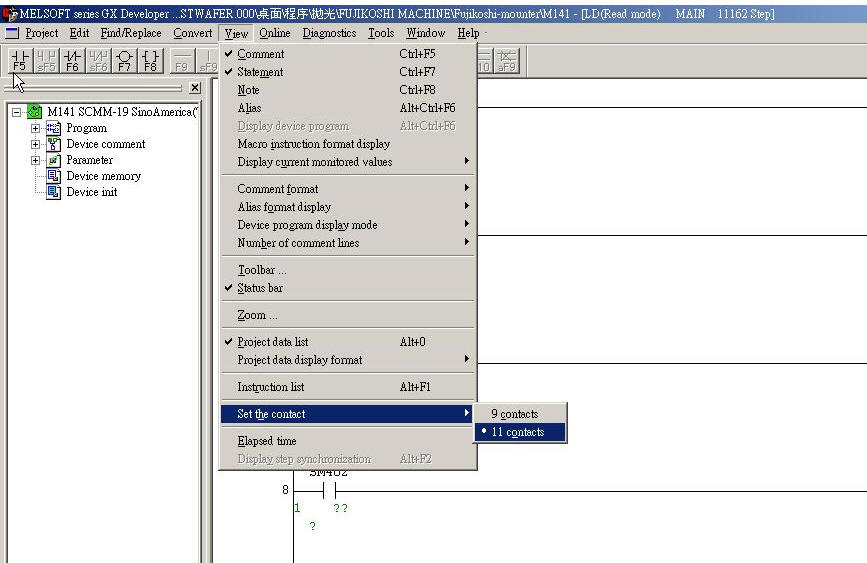Viewport: 867px width, 563px height.
Task: Expand the Program tree node
Action: click(36, 128)
